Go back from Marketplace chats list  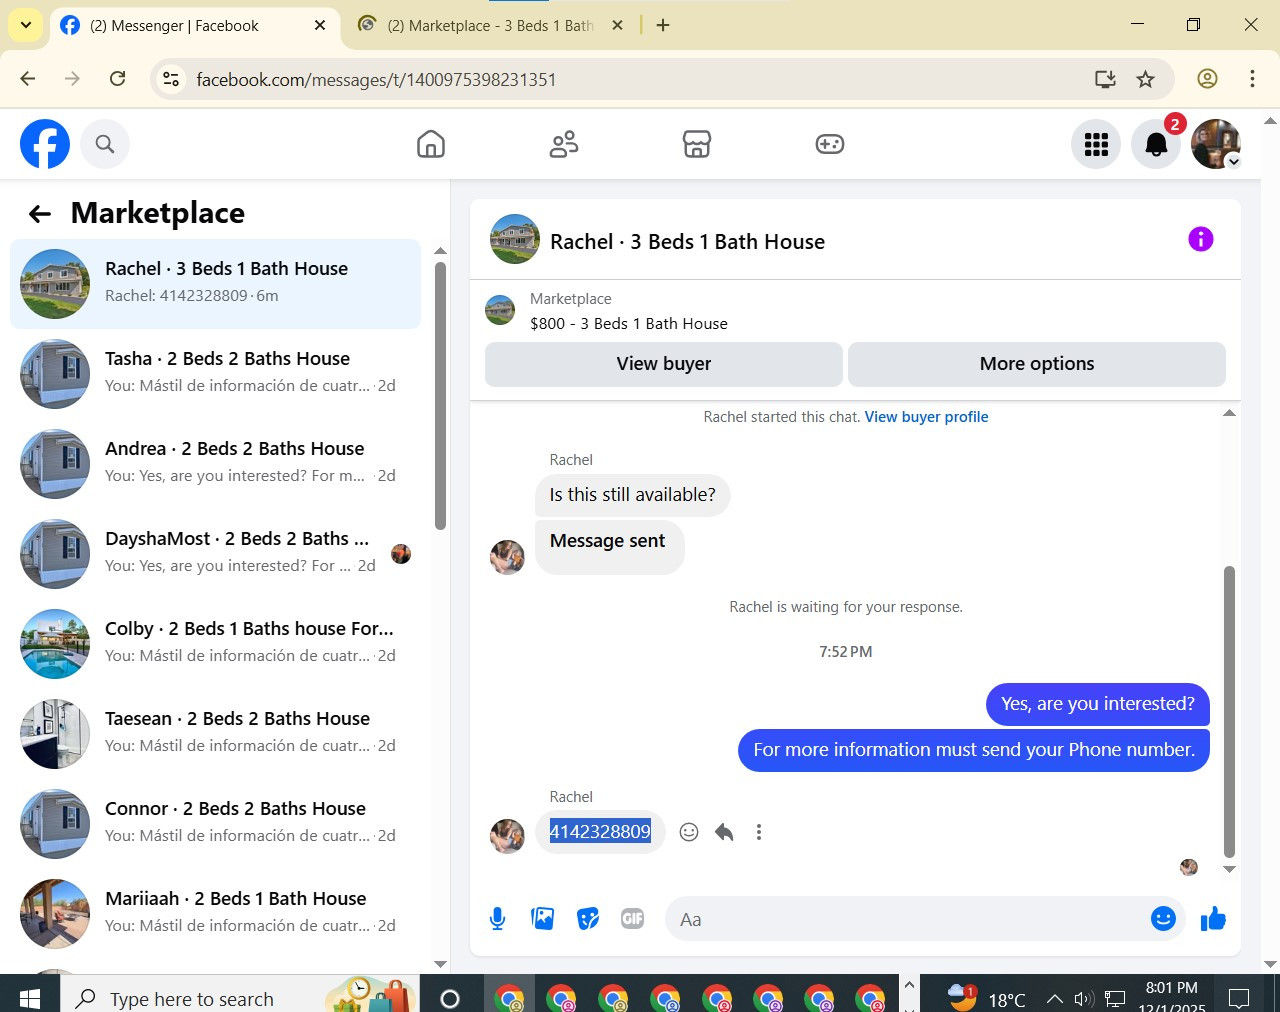point(39,213)
